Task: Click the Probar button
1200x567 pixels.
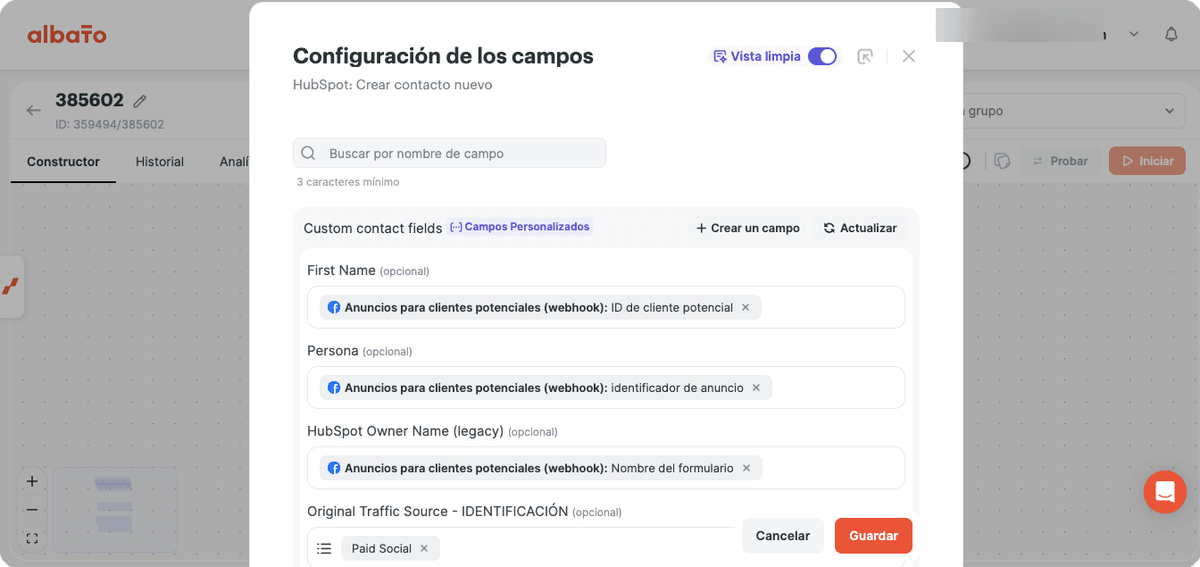Action: click(x=1060, y=161)
